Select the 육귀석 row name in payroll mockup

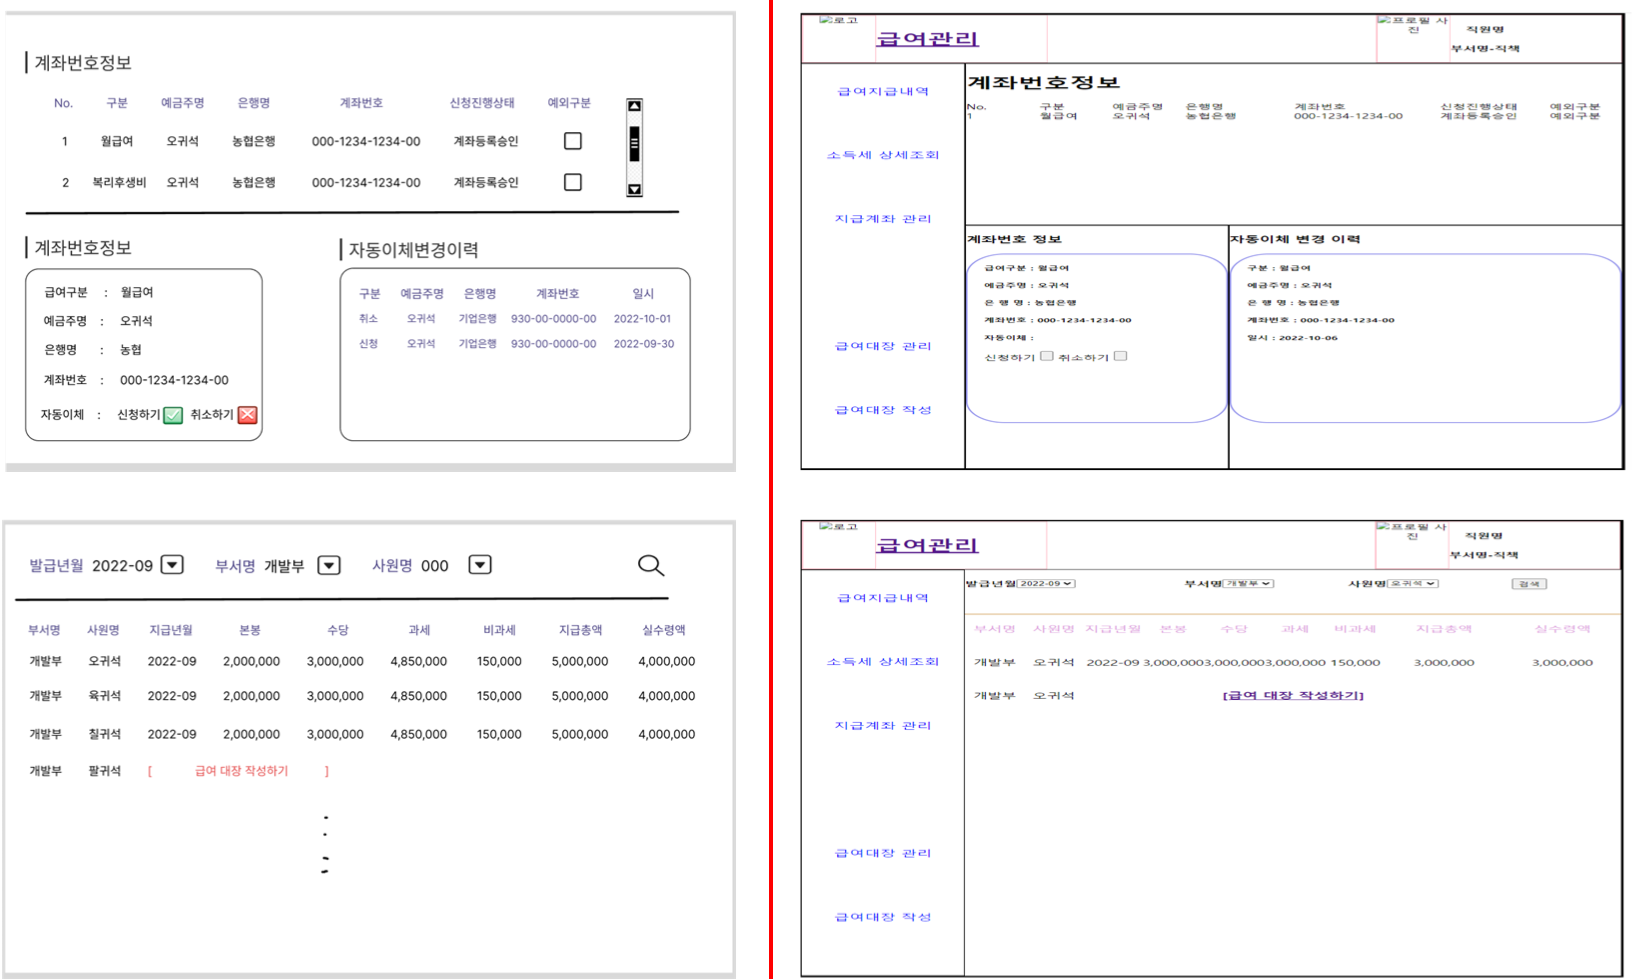click(104, 696)
